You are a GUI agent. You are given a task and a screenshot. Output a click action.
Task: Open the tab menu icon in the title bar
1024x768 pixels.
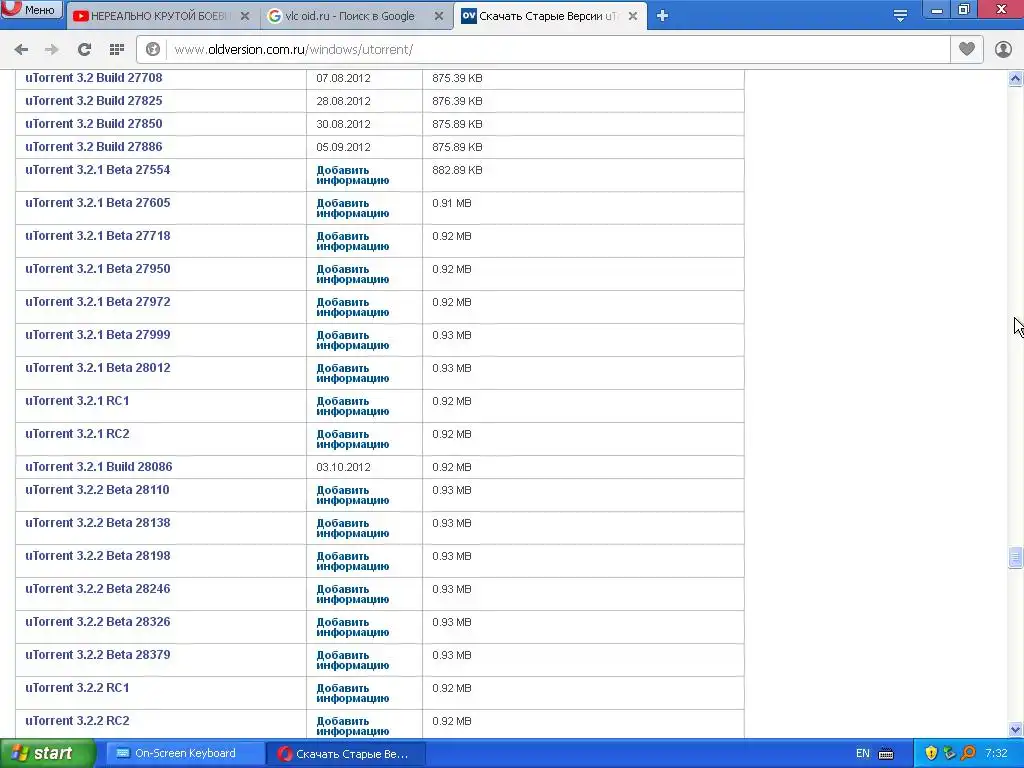900,16
